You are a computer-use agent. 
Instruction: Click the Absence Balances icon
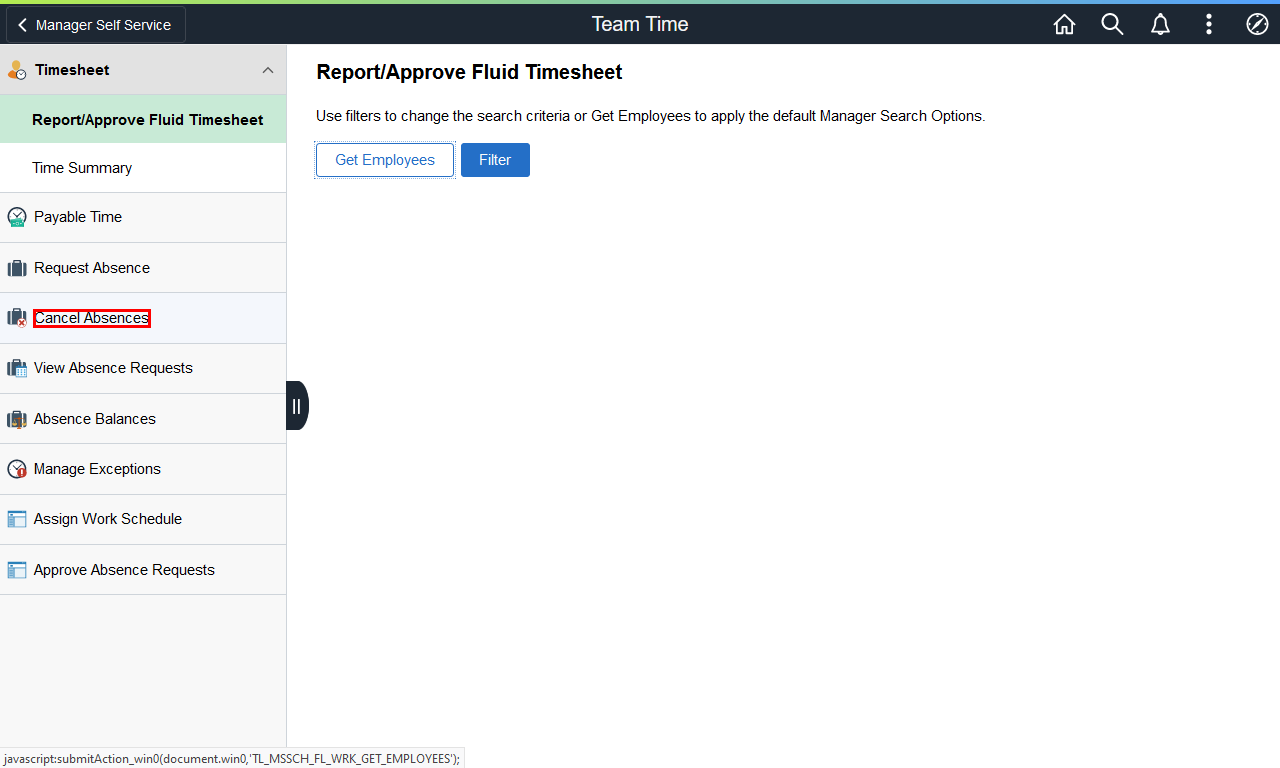pos(17,419)
